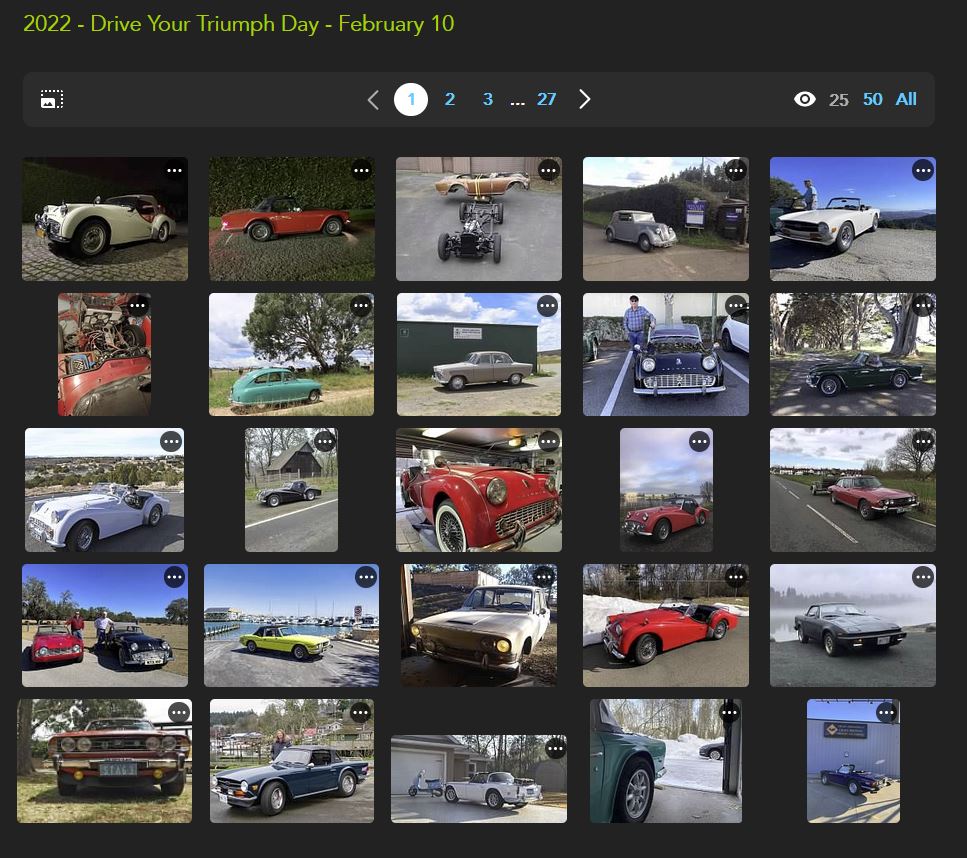Open more options on grey car fog photo
This screenshot has height=858, width=967.
(923, 577)
